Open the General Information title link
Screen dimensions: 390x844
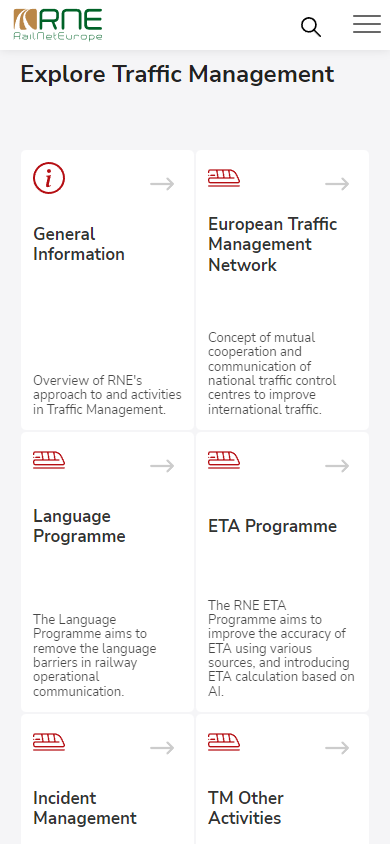point(79,244)
